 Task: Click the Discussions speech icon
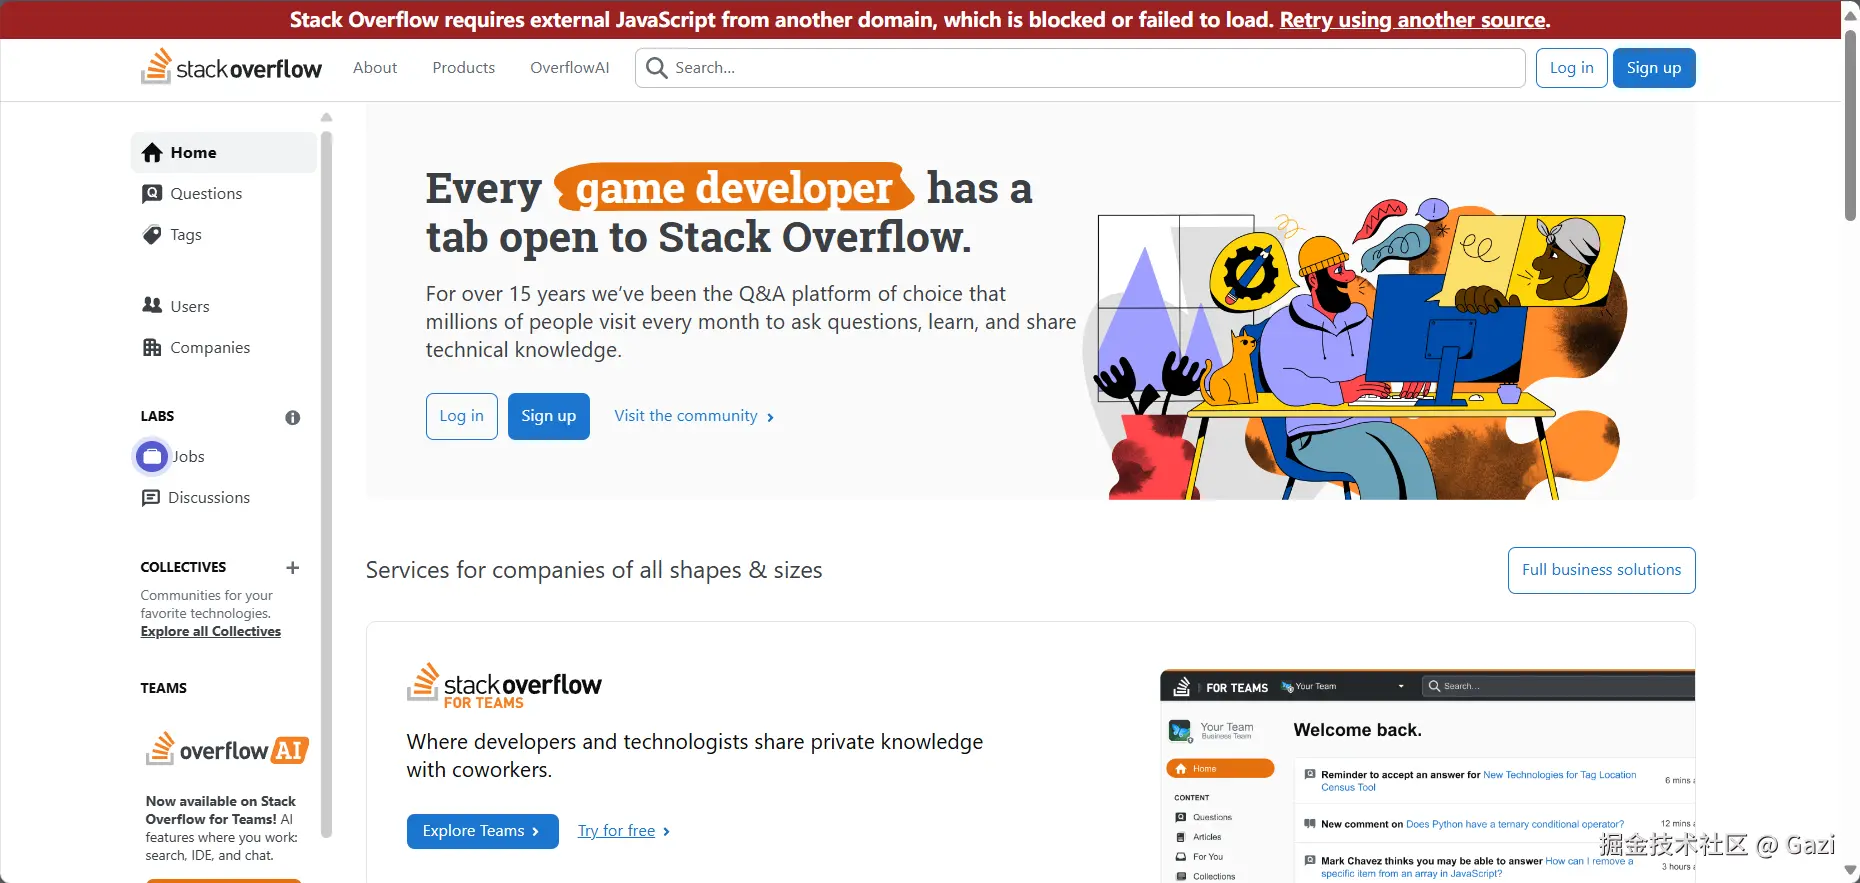click(151, 498)
